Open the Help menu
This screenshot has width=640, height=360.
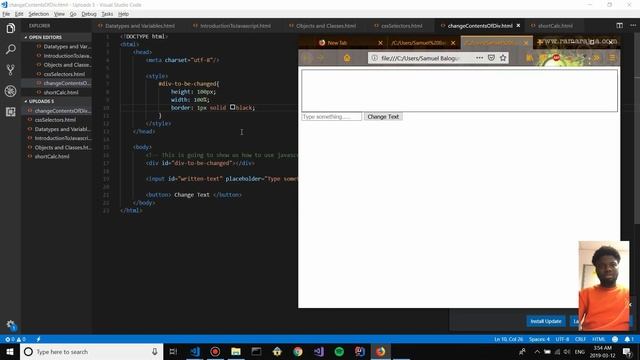123,14
